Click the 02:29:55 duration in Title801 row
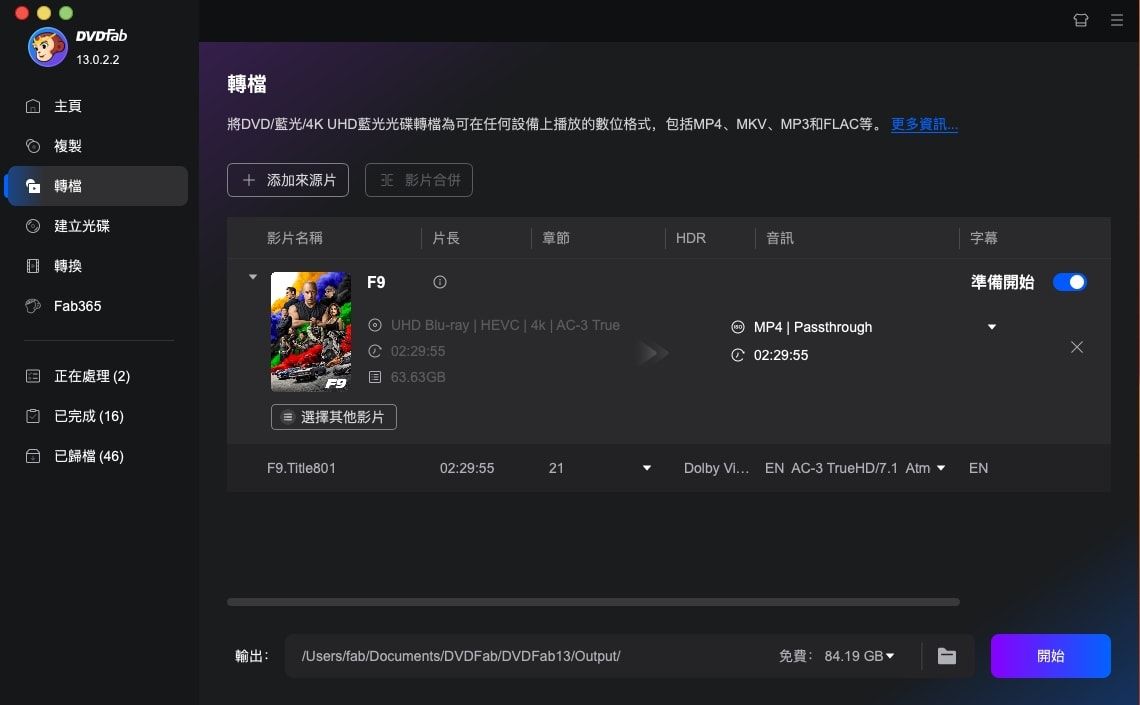Viewport: 1140px width, 705px height. 467,468
